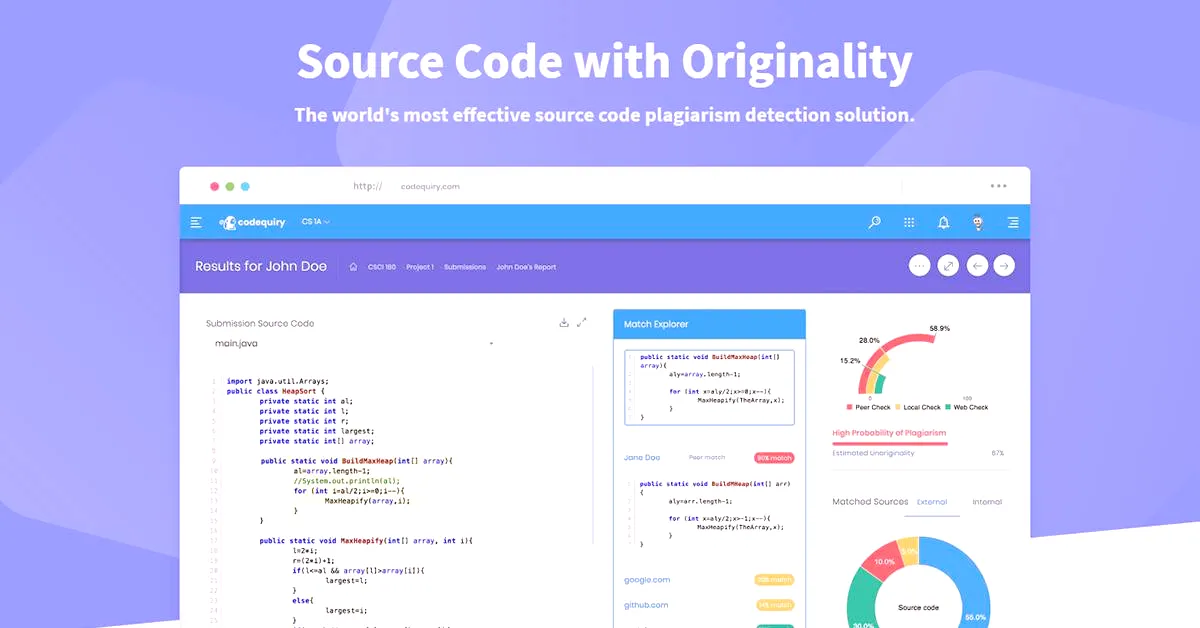Click the Match Explorer header
The image size is (1200, 628).
(x=709, y=324)
